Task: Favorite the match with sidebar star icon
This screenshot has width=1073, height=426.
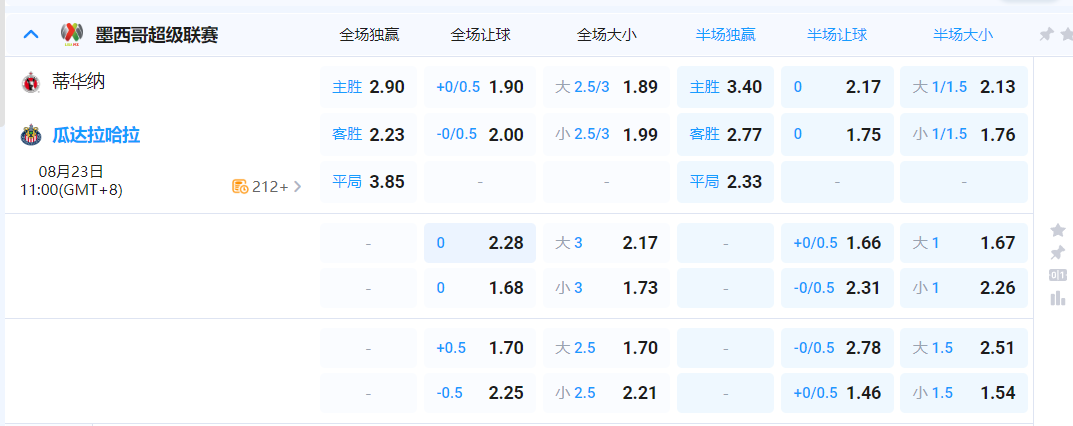Action: pos(1057,230)
